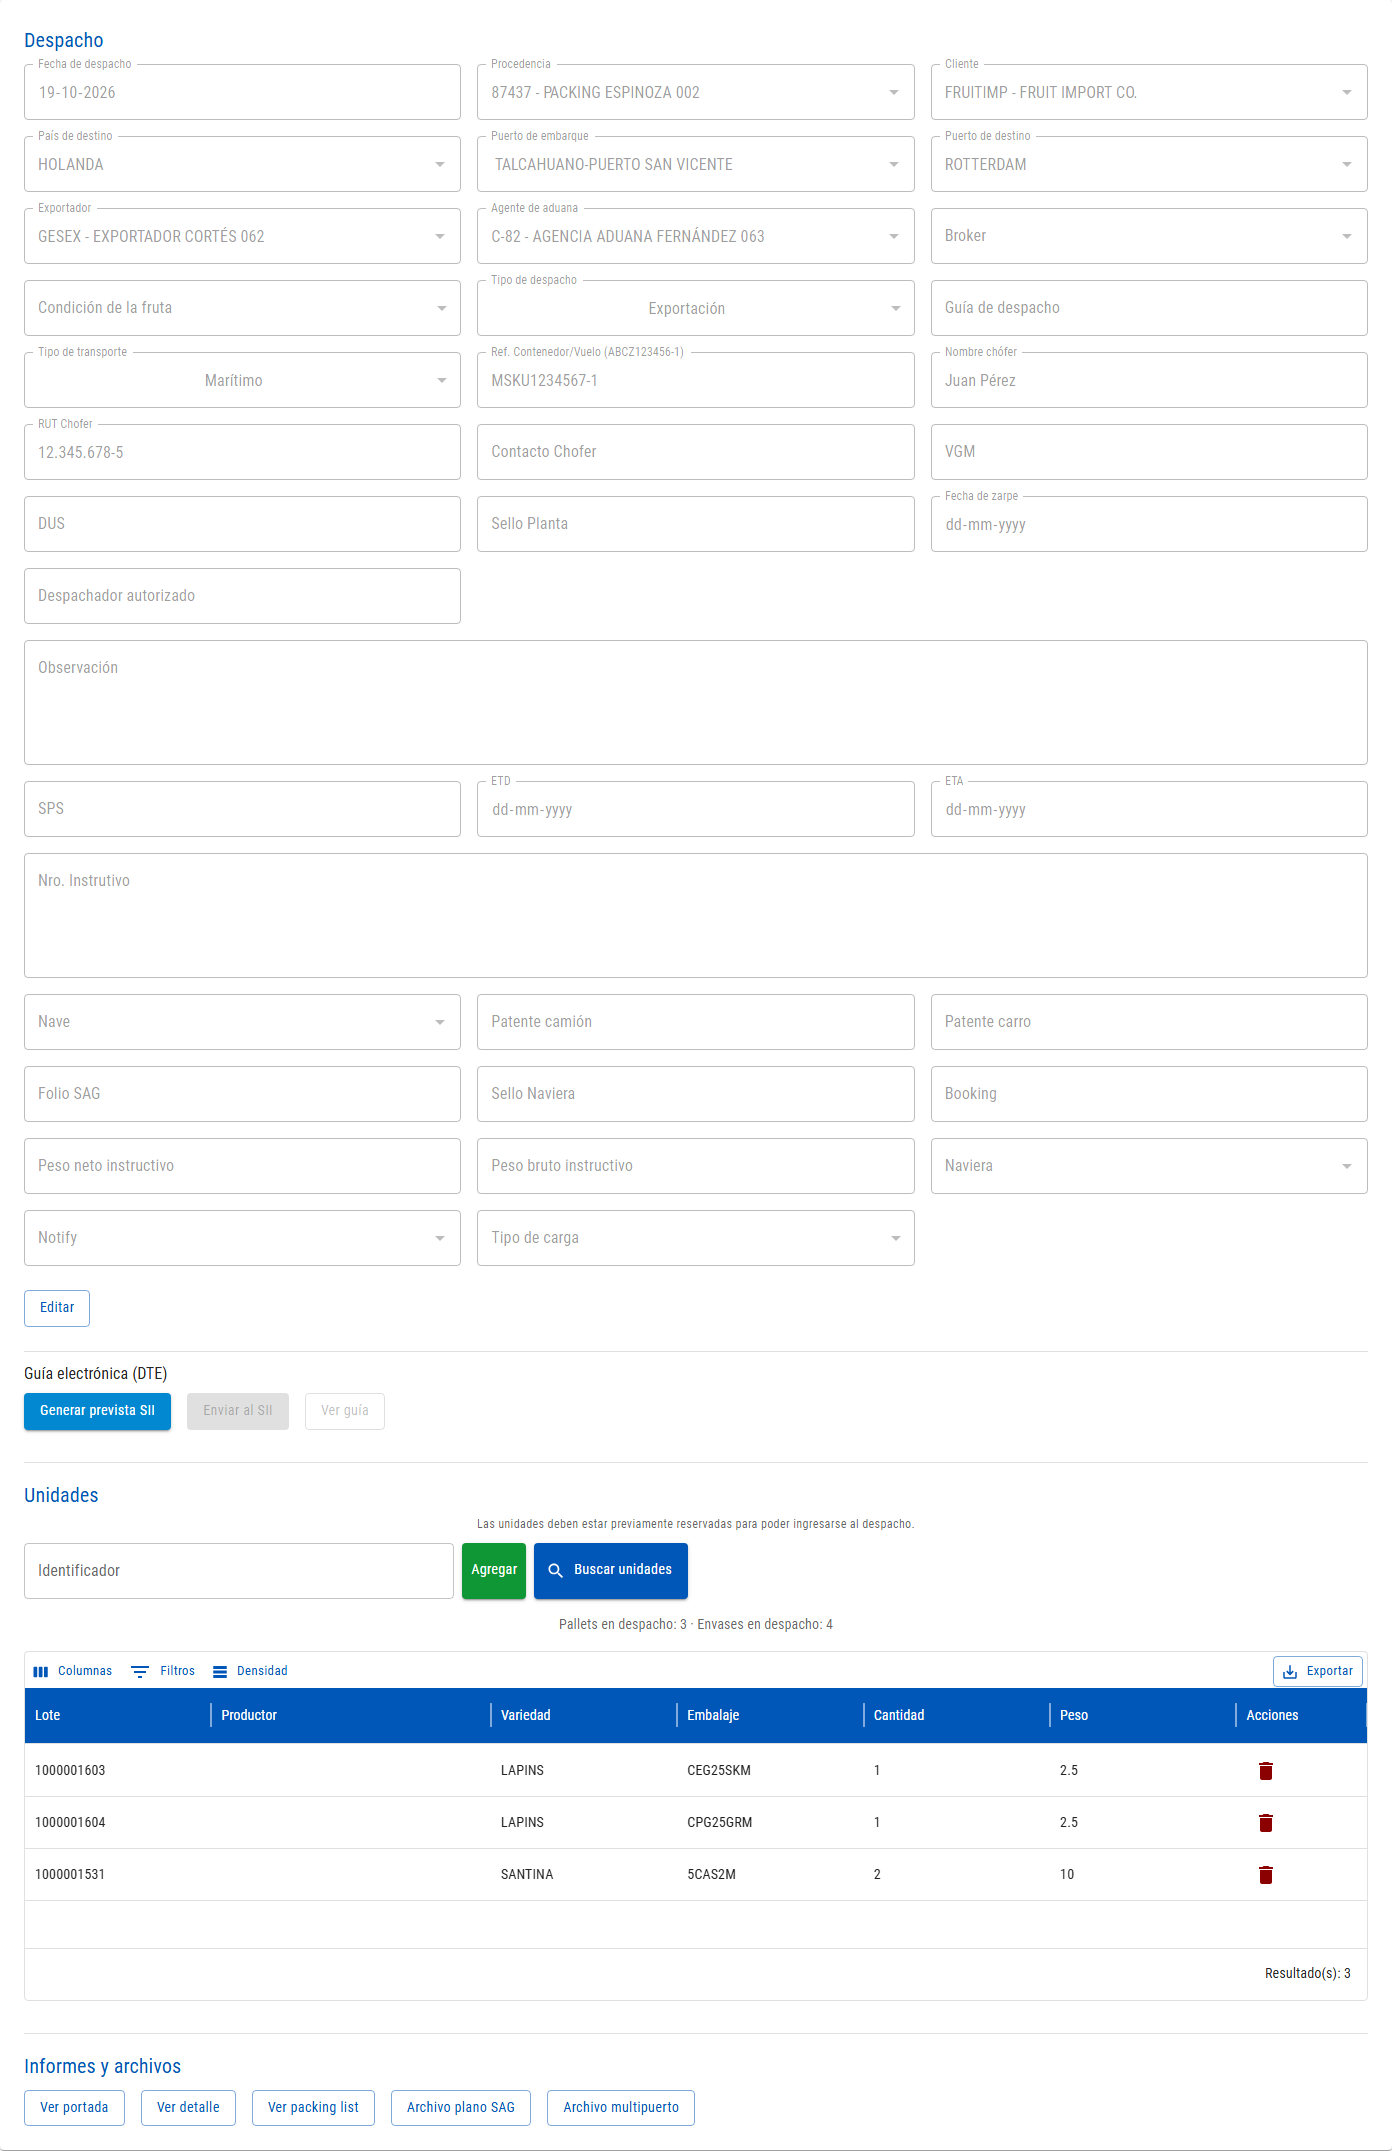The height and width of the screenshot is (2151, 1392).
Task: Click the Booking input field
Action: point(1148,1094)
